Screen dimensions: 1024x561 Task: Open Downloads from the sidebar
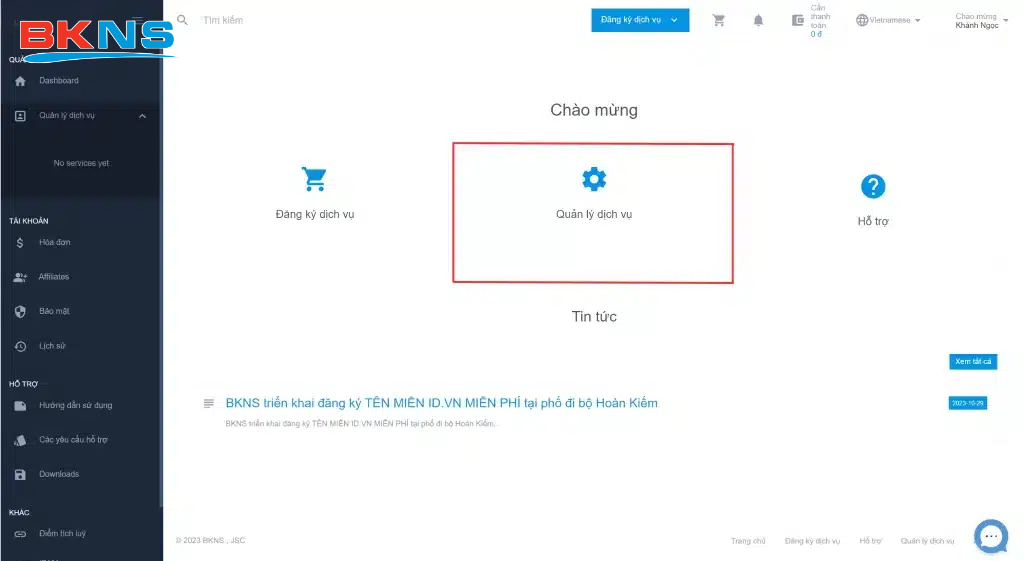[59, 474]
